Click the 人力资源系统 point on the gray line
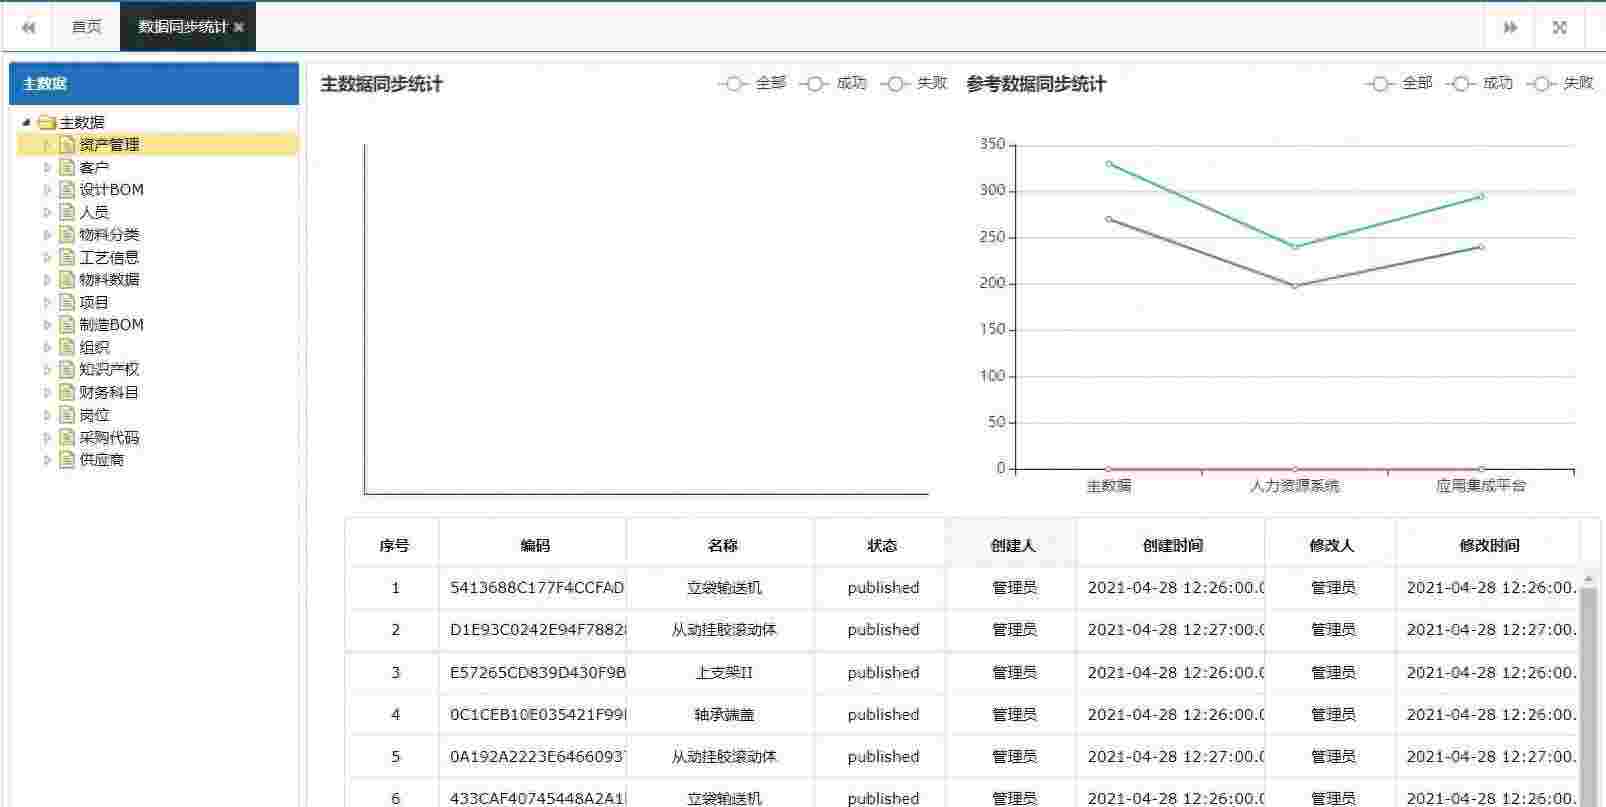 (1295, 286)
